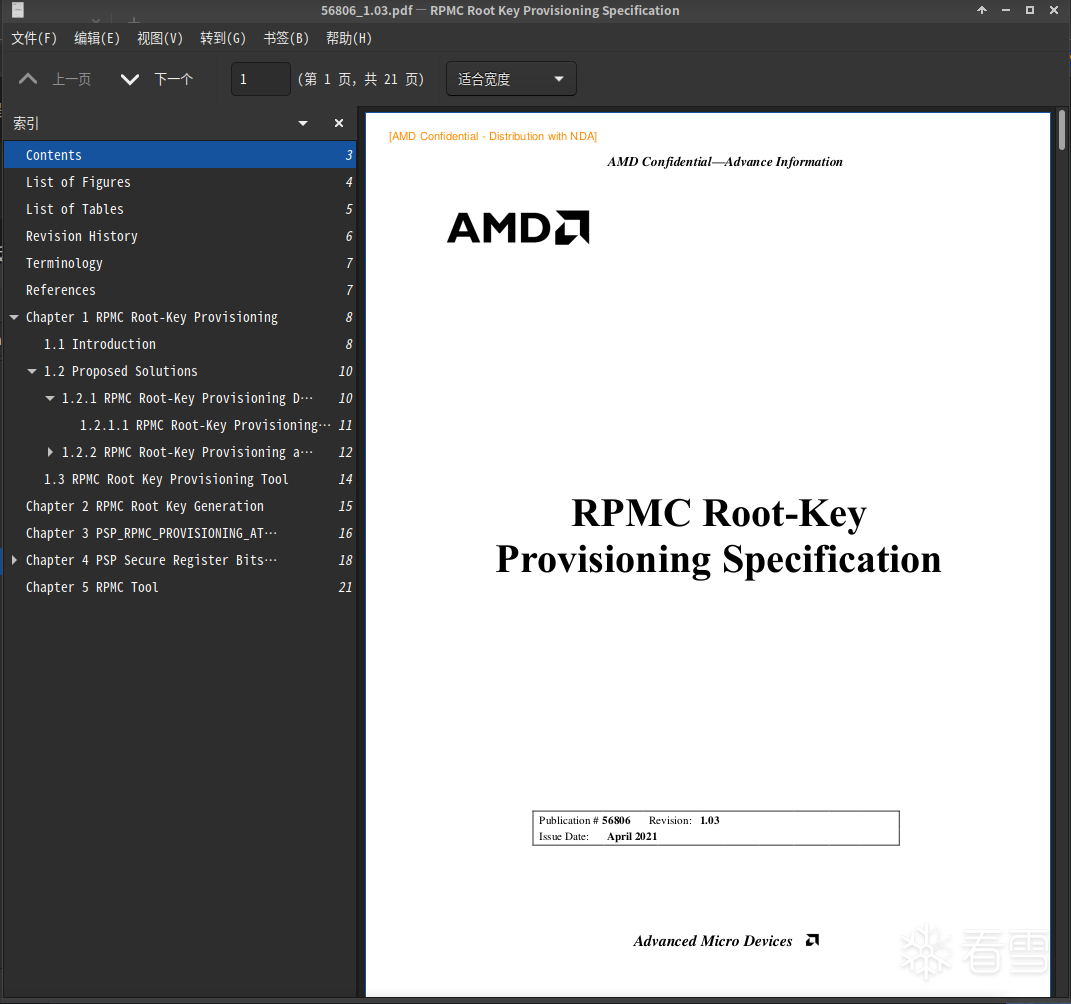Click the Advanced Micro Devices footer text
Viewport: 1071px width, 1004px height.
pyautogui.click(x=712, y=941)
